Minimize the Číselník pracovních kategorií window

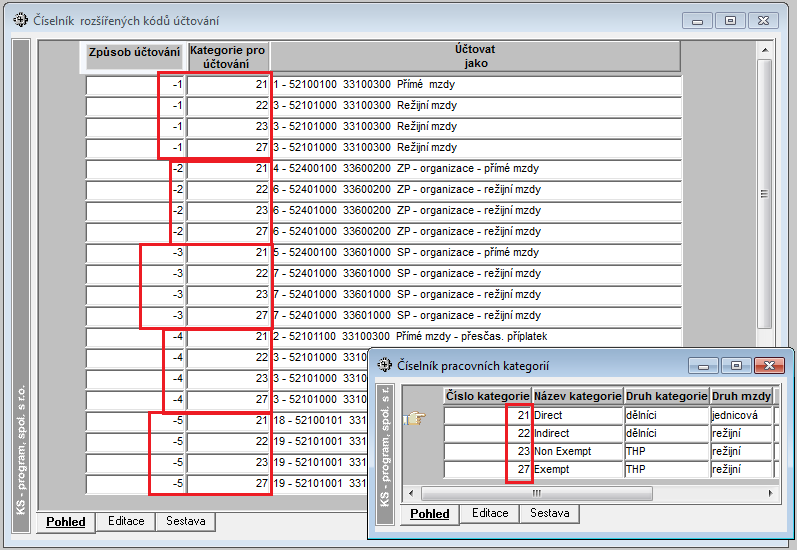click(703, 365)
